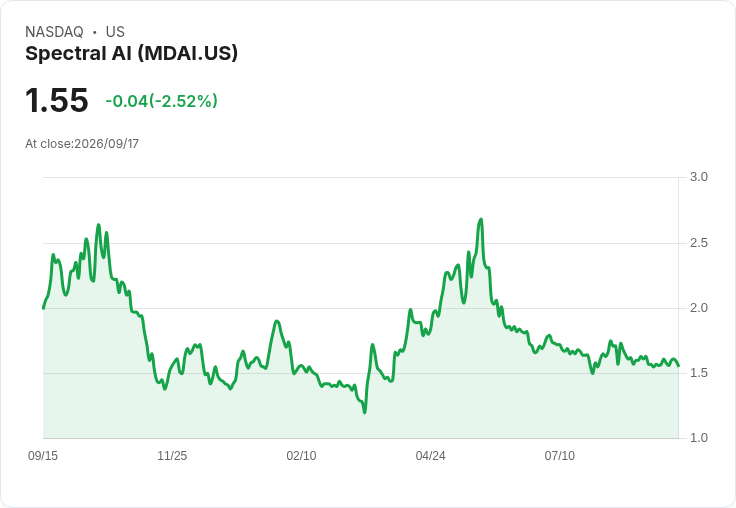
Task: Click the 2.0 y-axis label
Action: 698,308
